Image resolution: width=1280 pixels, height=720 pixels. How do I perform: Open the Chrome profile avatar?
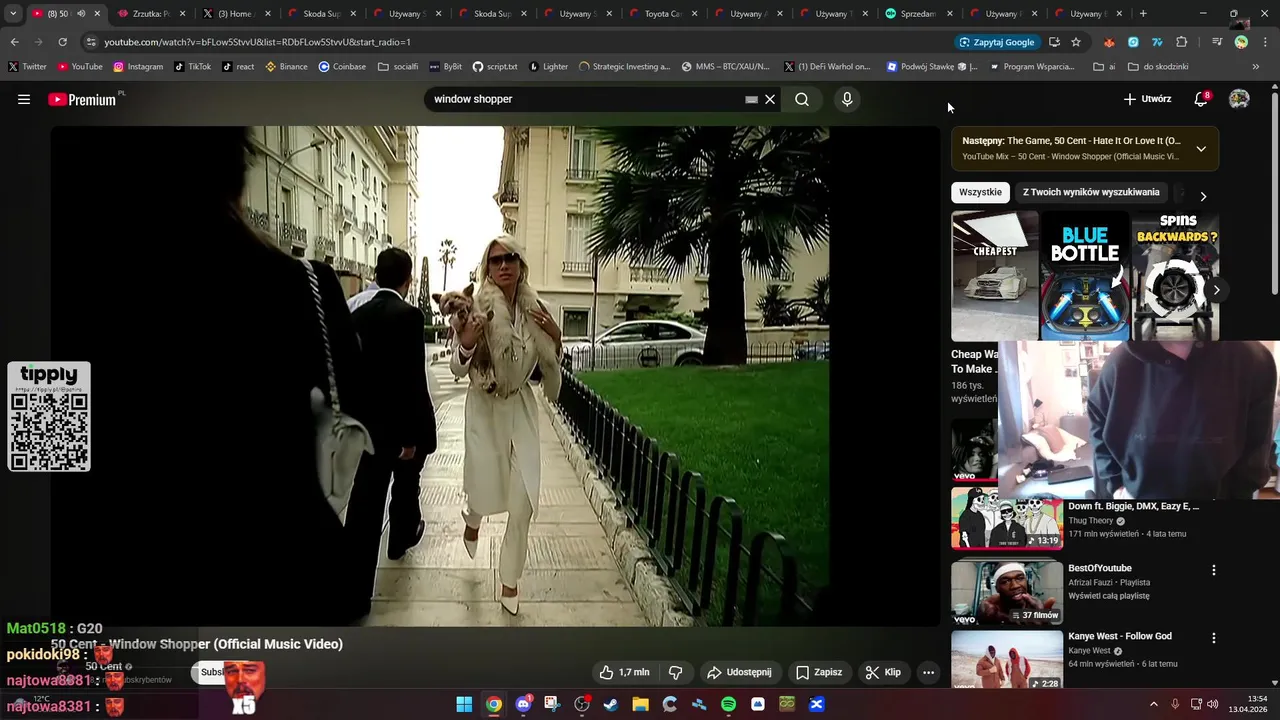point(1241,42)
